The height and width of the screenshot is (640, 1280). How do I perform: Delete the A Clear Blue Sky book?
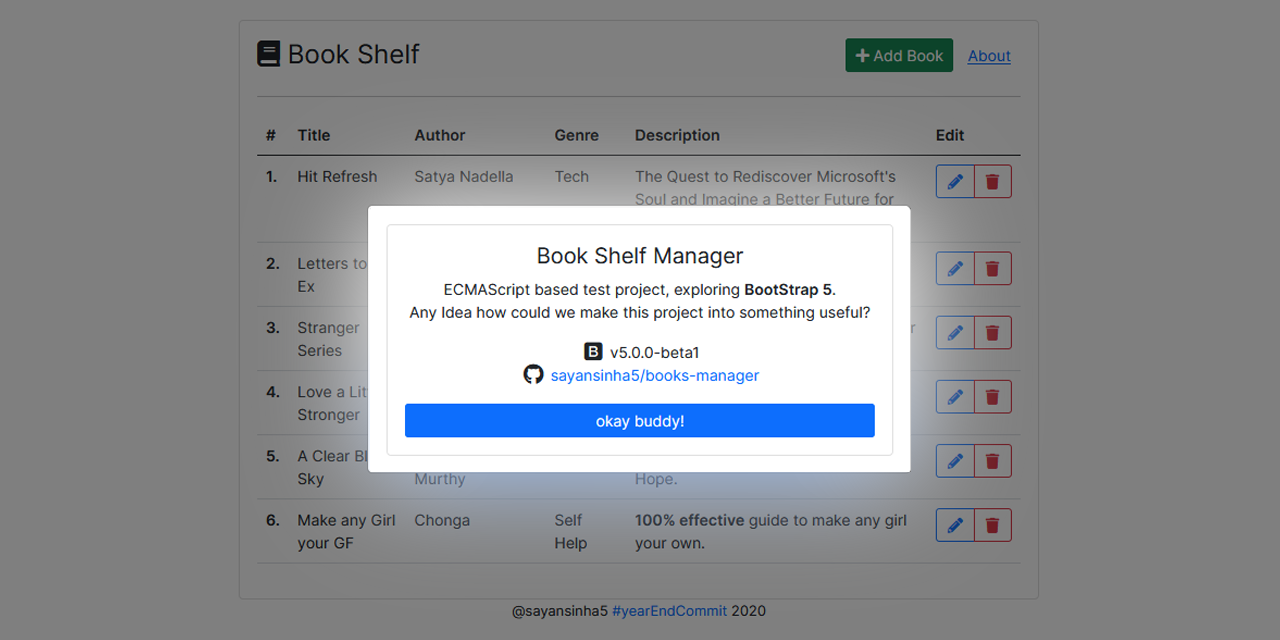pyautogui.click(x=992, y=460)
